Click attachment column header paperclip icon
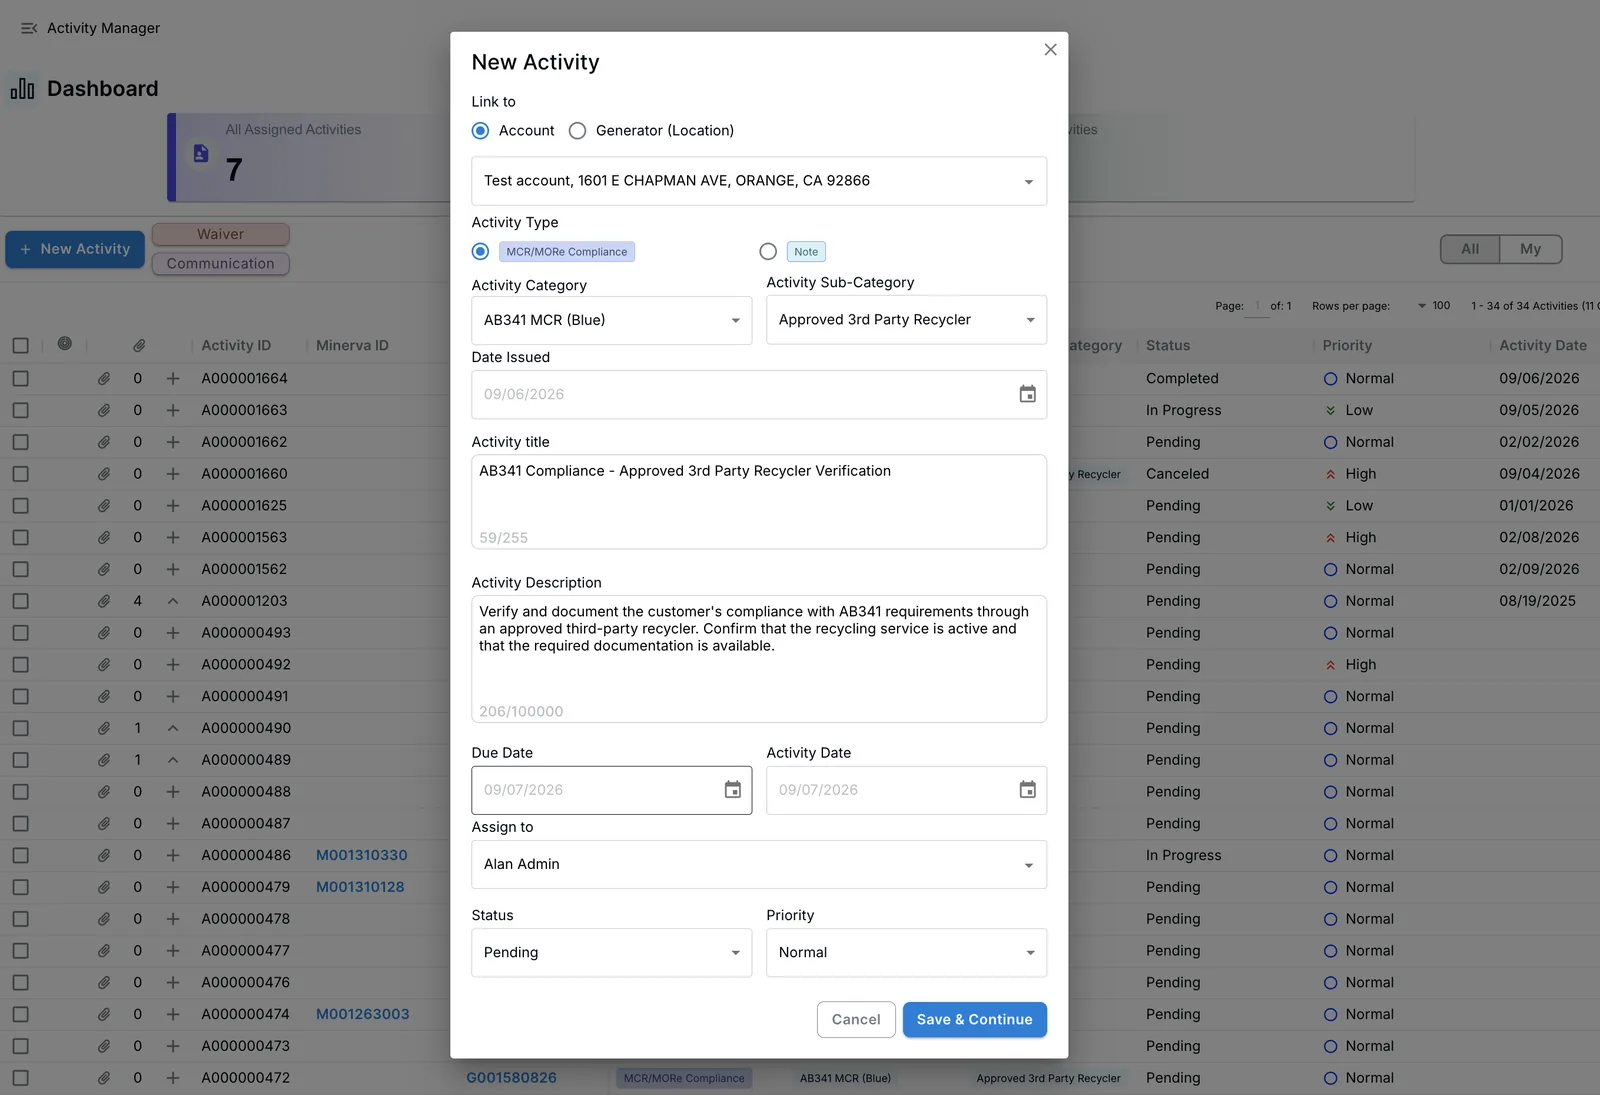This screenshot has width=1600, height=1095. 139,345
